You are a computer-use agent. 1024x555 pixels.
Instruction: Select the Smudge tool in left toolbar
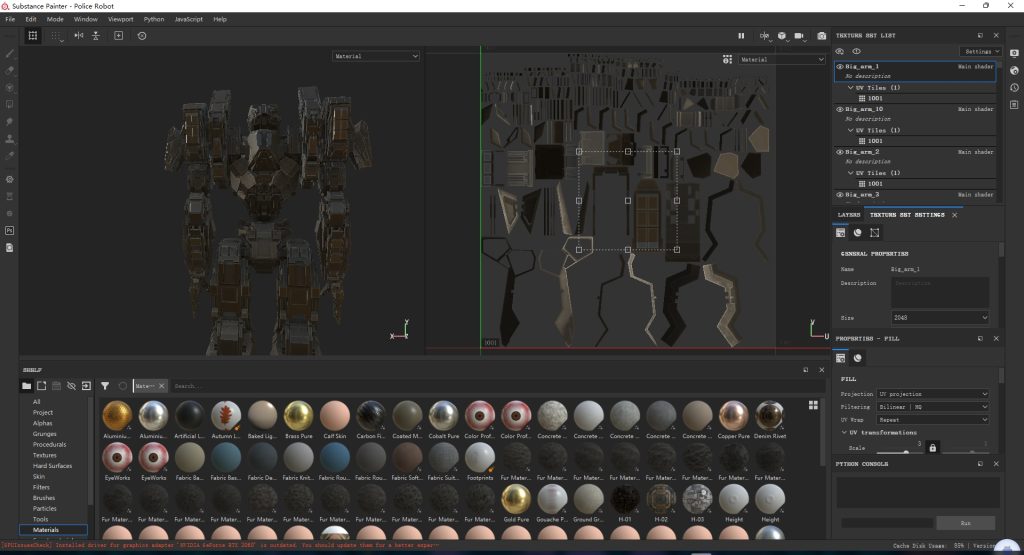[10, 121]
